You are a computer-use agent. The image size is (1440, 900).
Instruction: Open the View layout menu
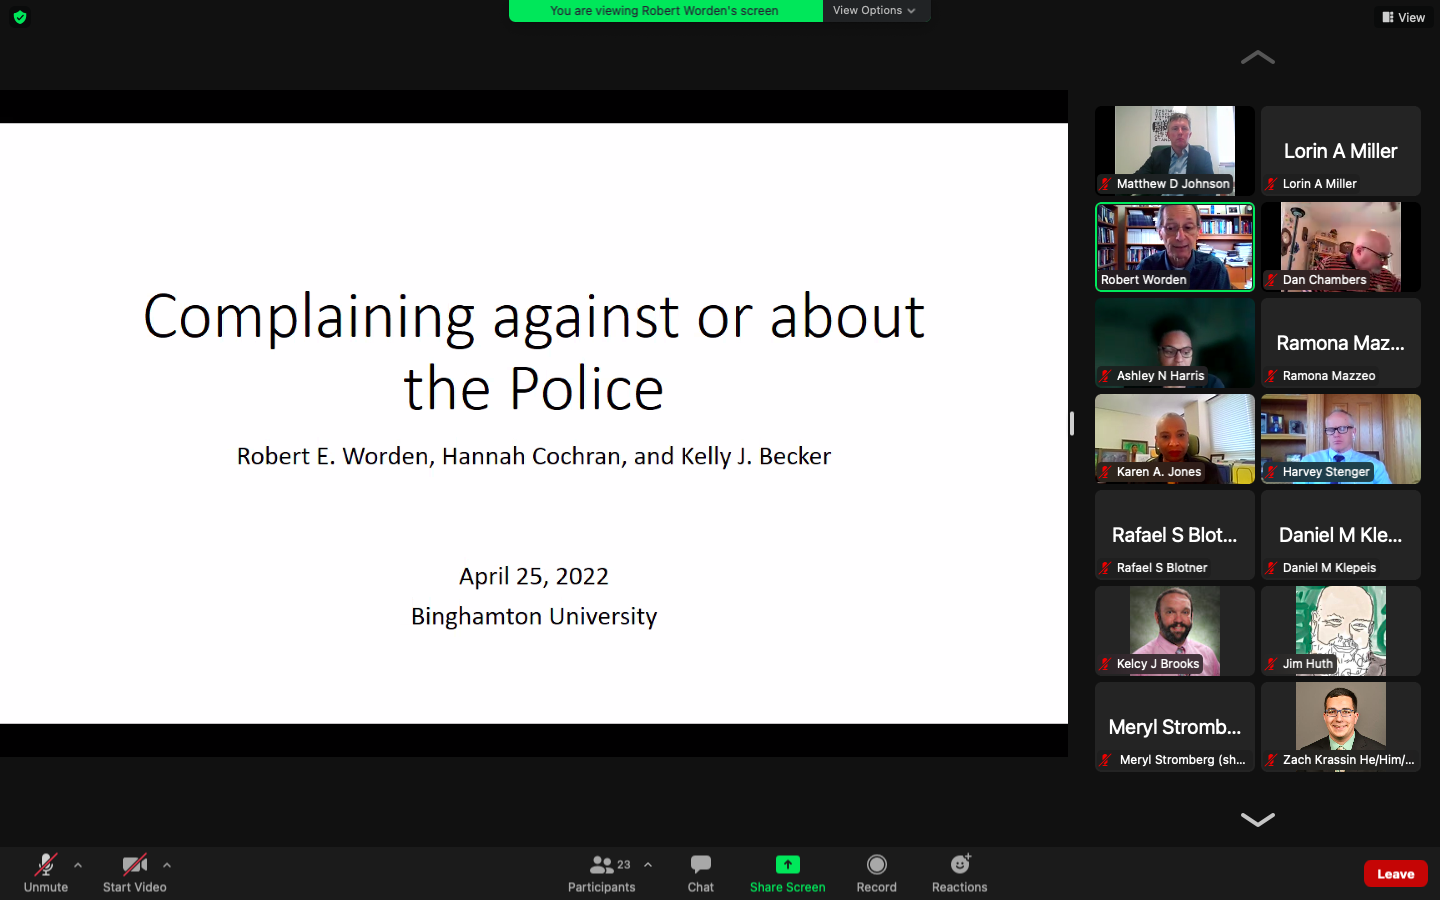[1403, 17]
